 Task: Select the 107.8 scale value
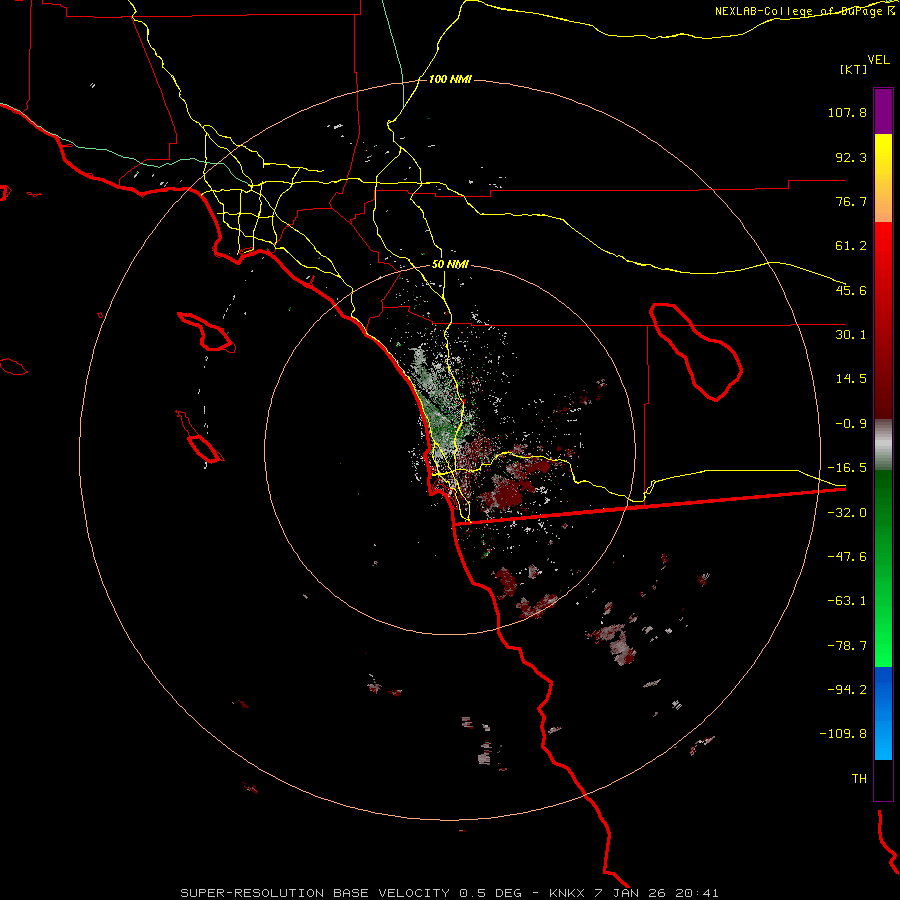tap(847, 112)
